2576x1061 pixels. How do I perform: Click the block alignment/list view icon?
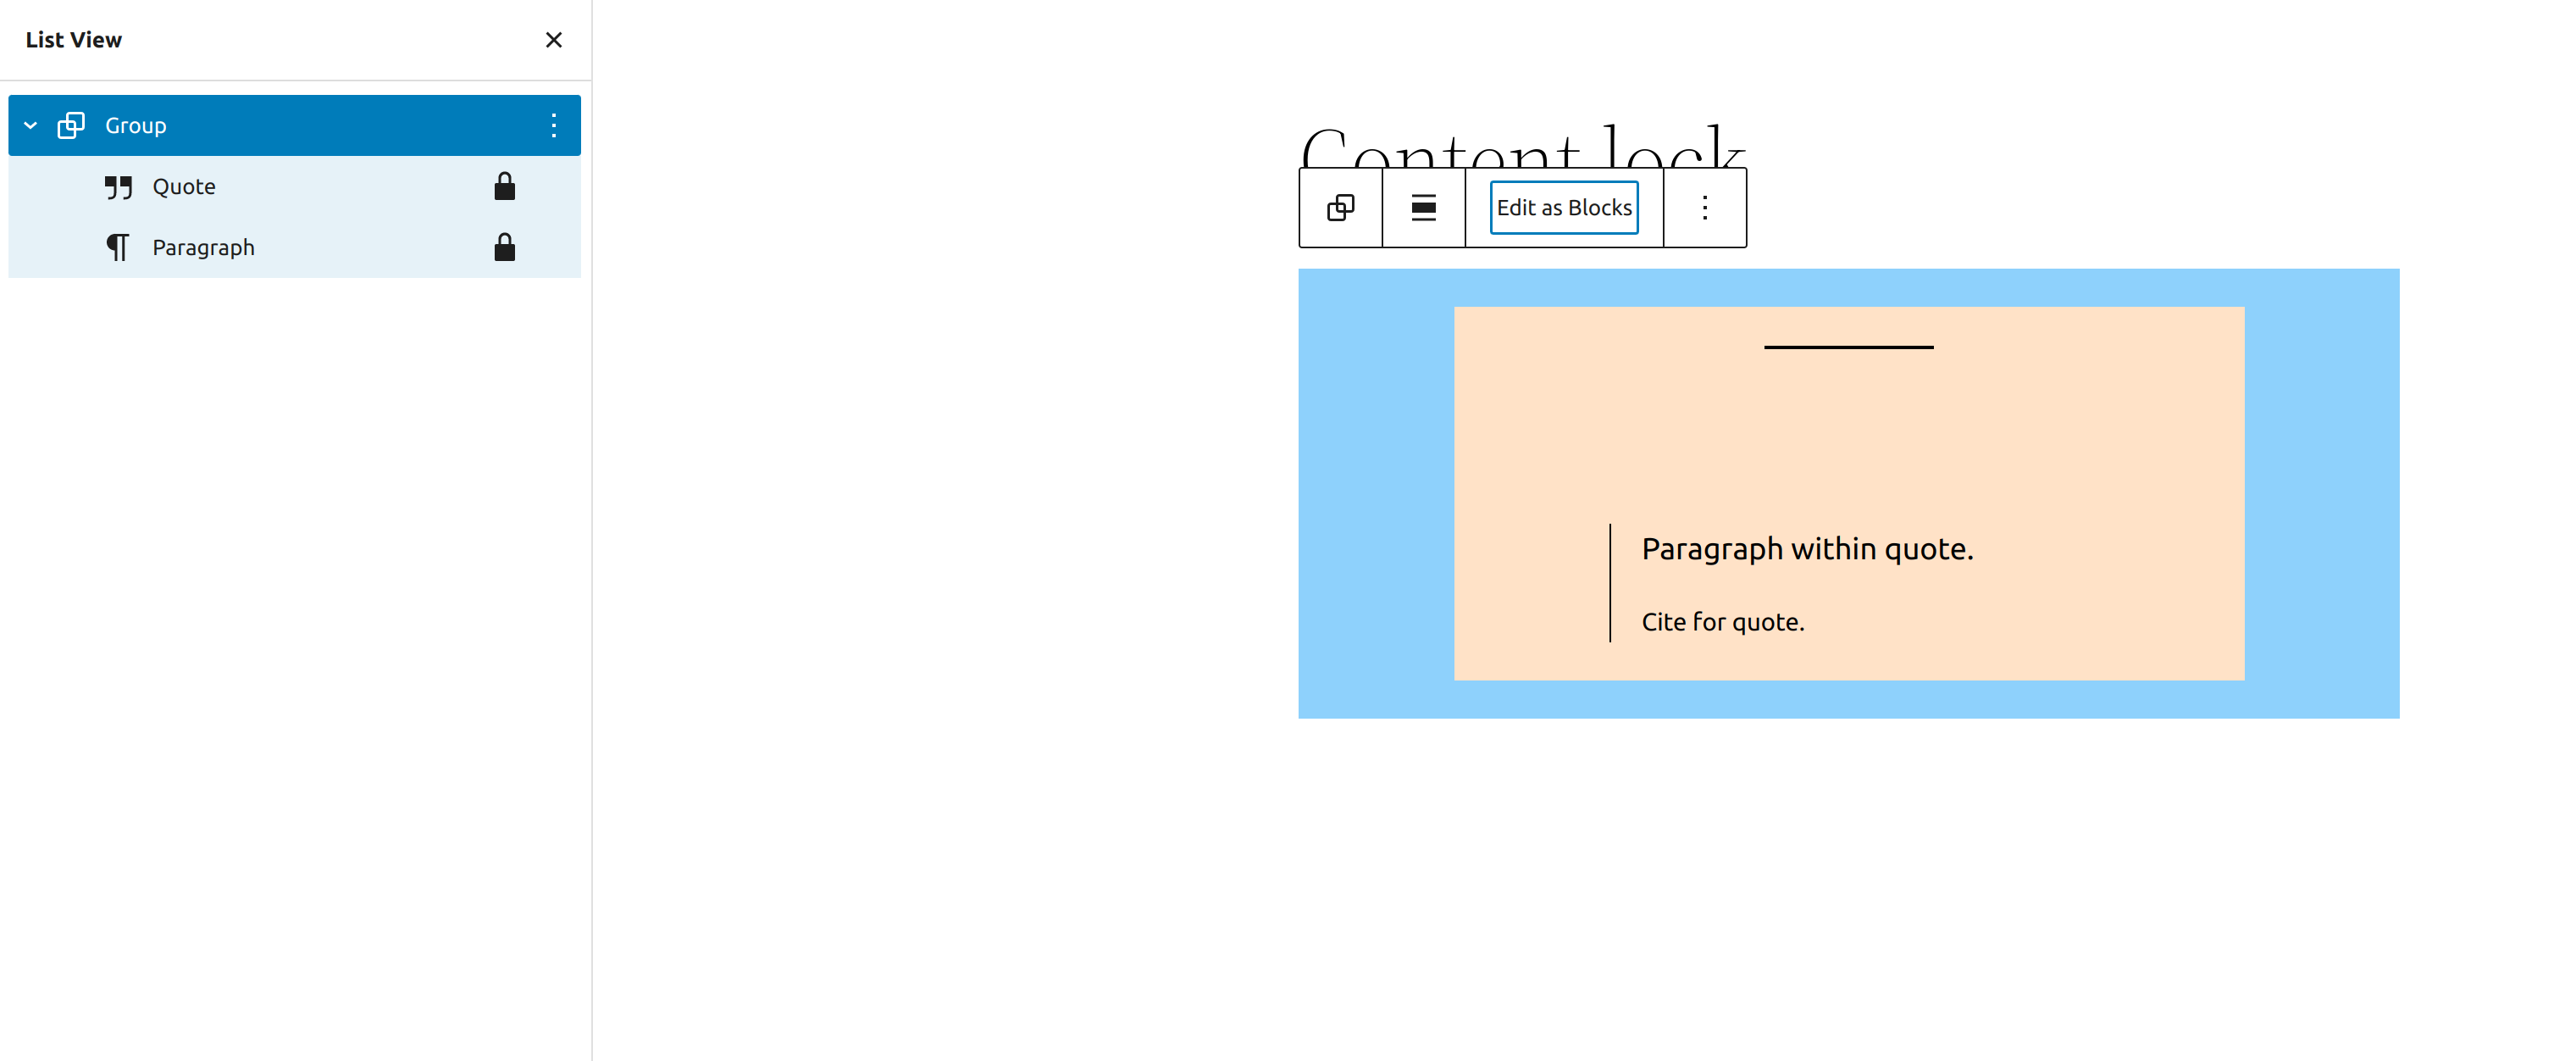[x=1424, y=207]
